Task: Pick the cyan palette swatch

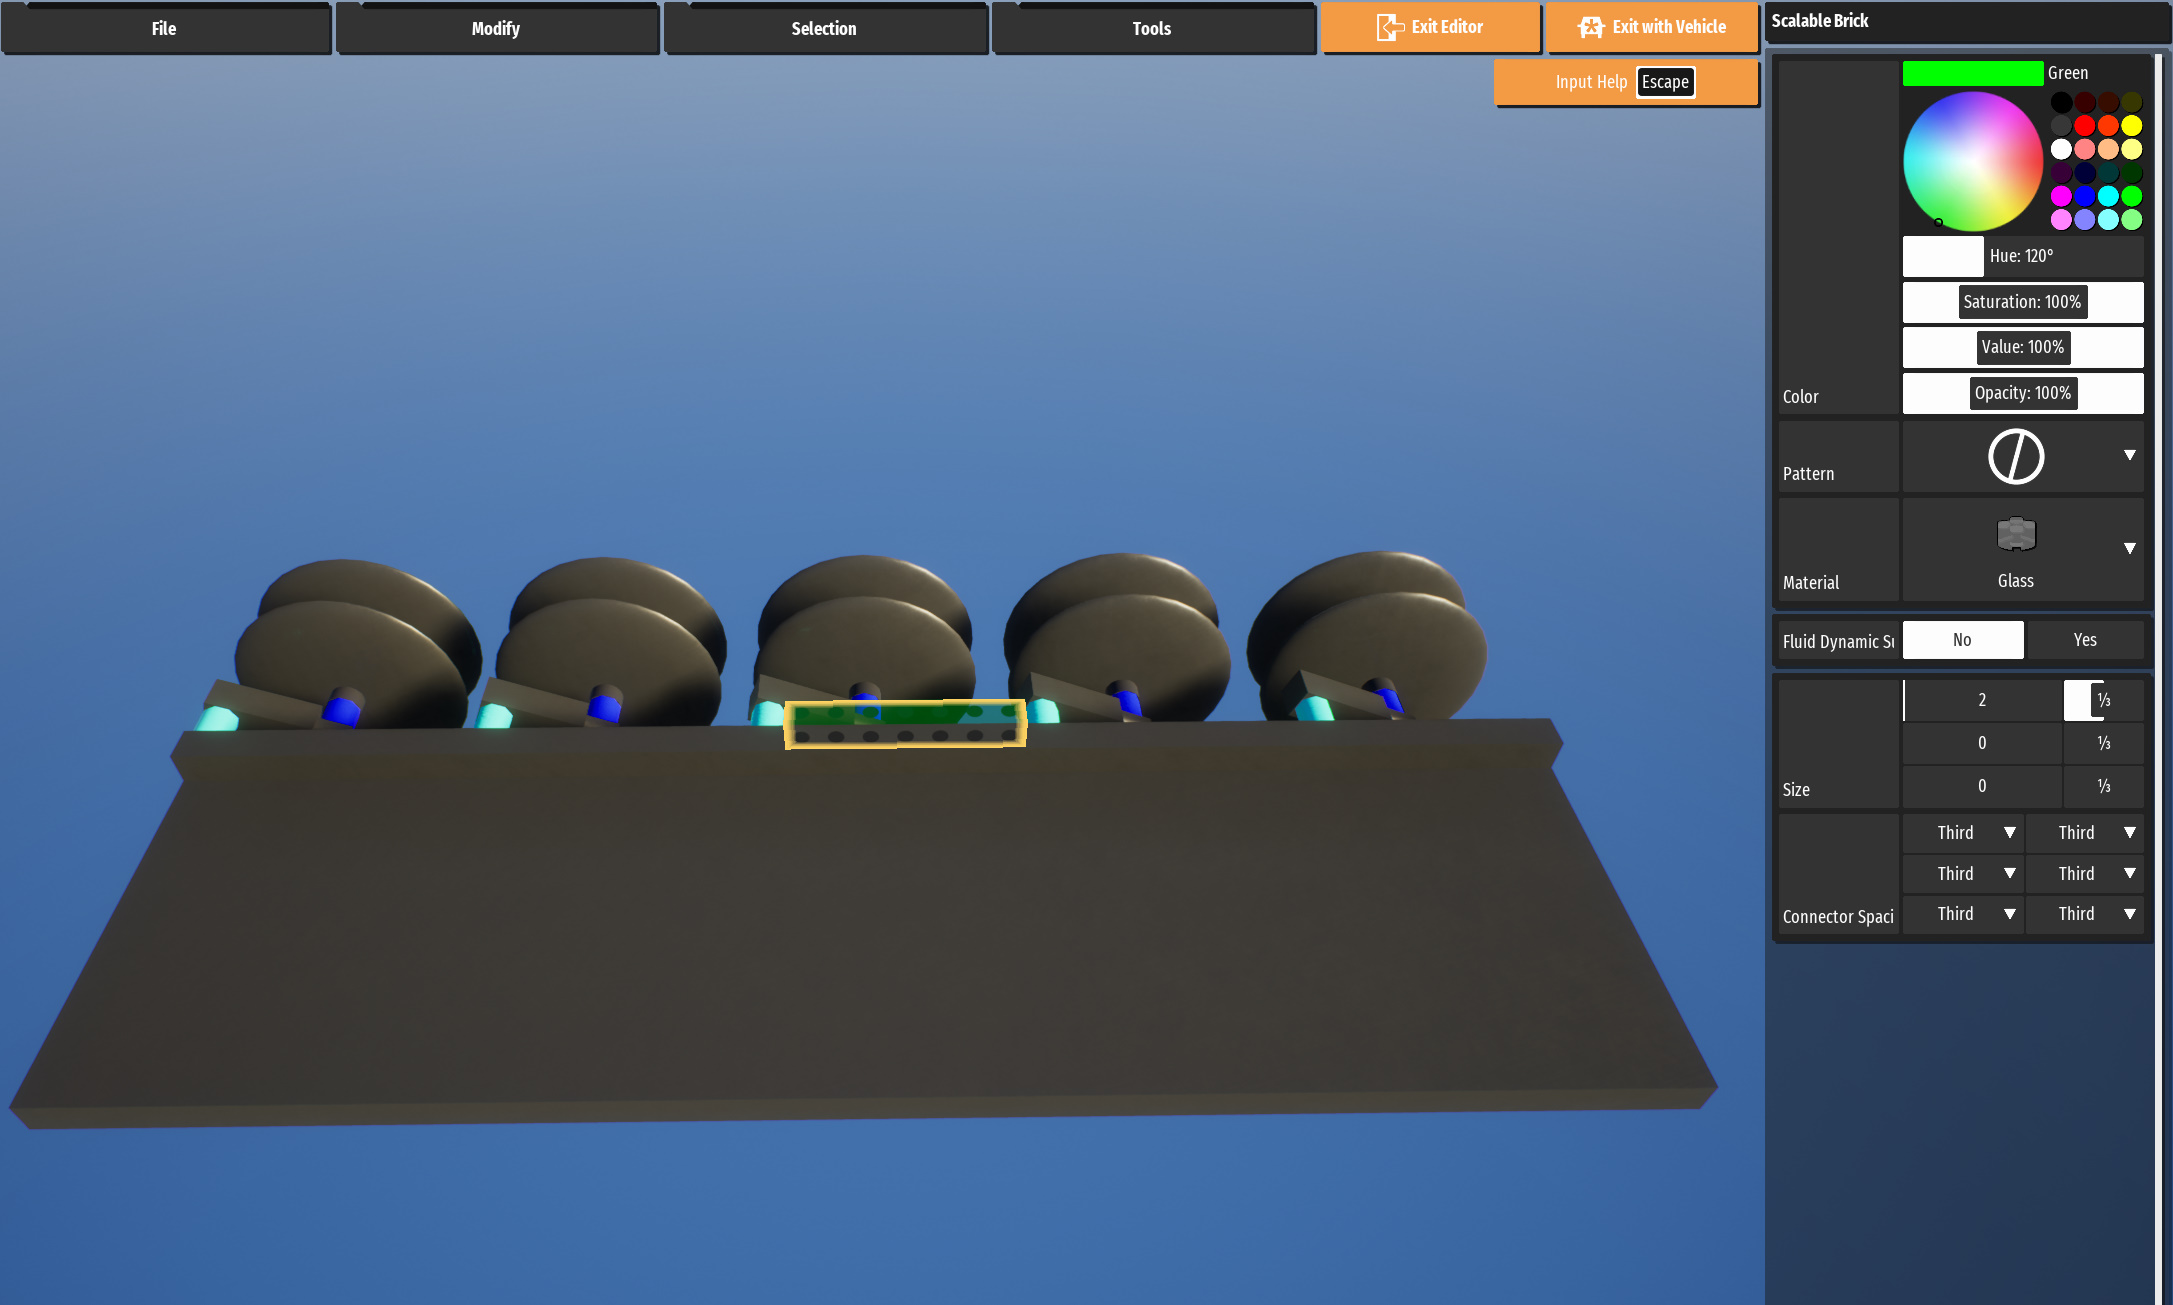Action: click(2108, 196)
